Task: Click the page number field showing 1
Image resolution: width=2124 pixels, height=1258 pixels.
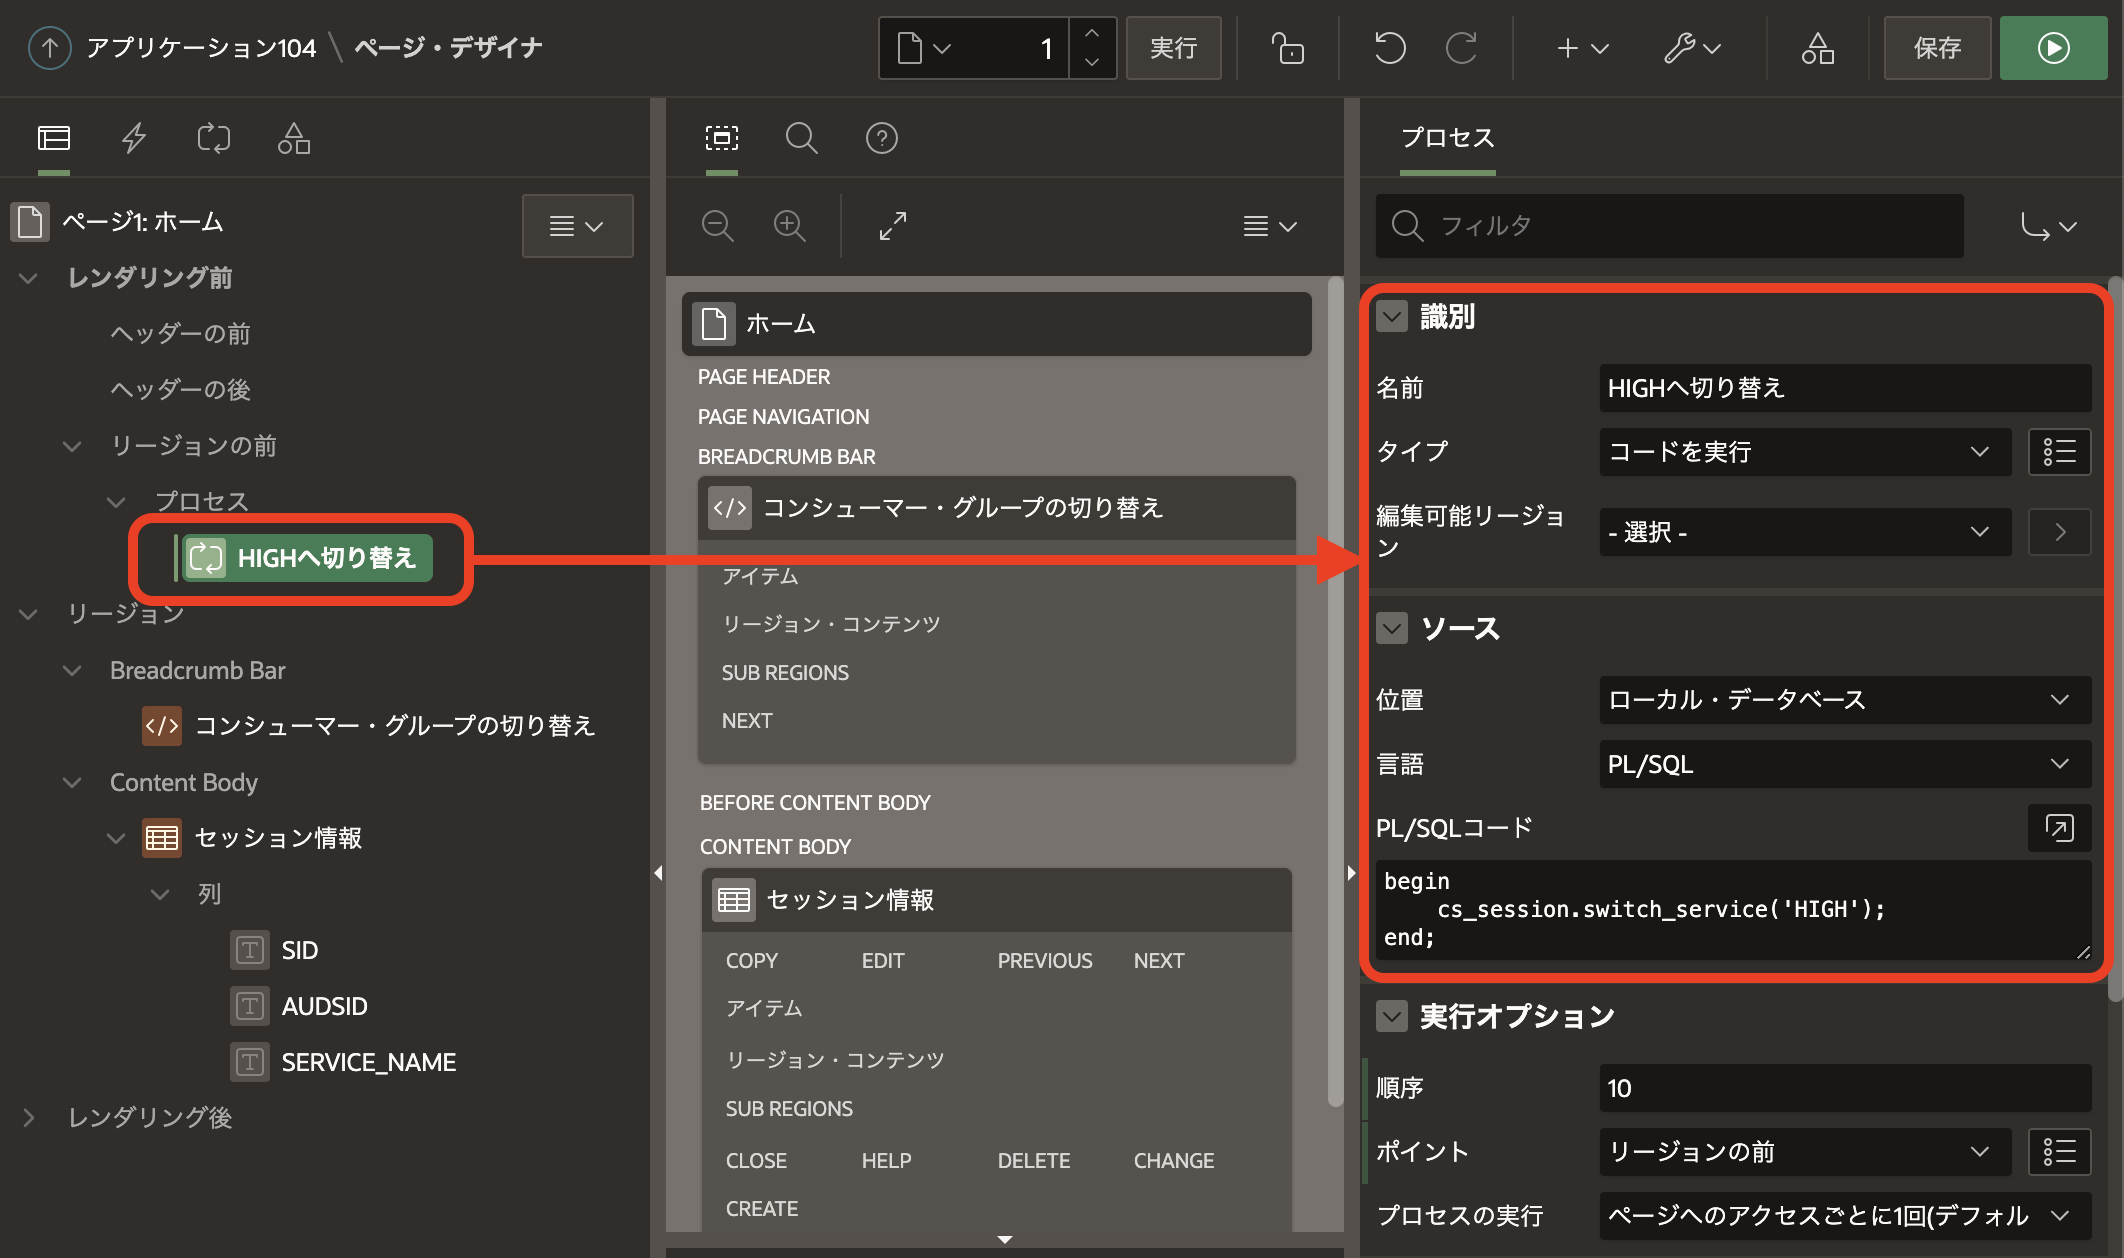Action: tap(1018, 47)
